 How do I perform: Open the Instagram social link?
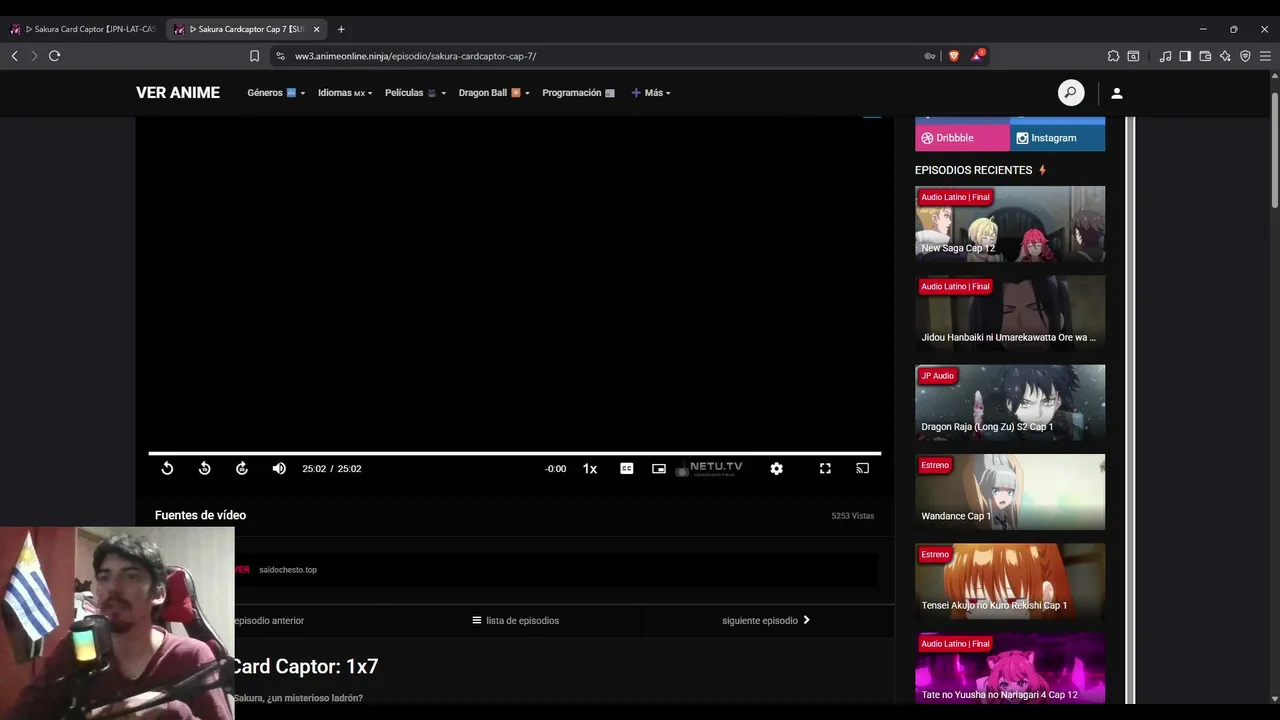1058,138
